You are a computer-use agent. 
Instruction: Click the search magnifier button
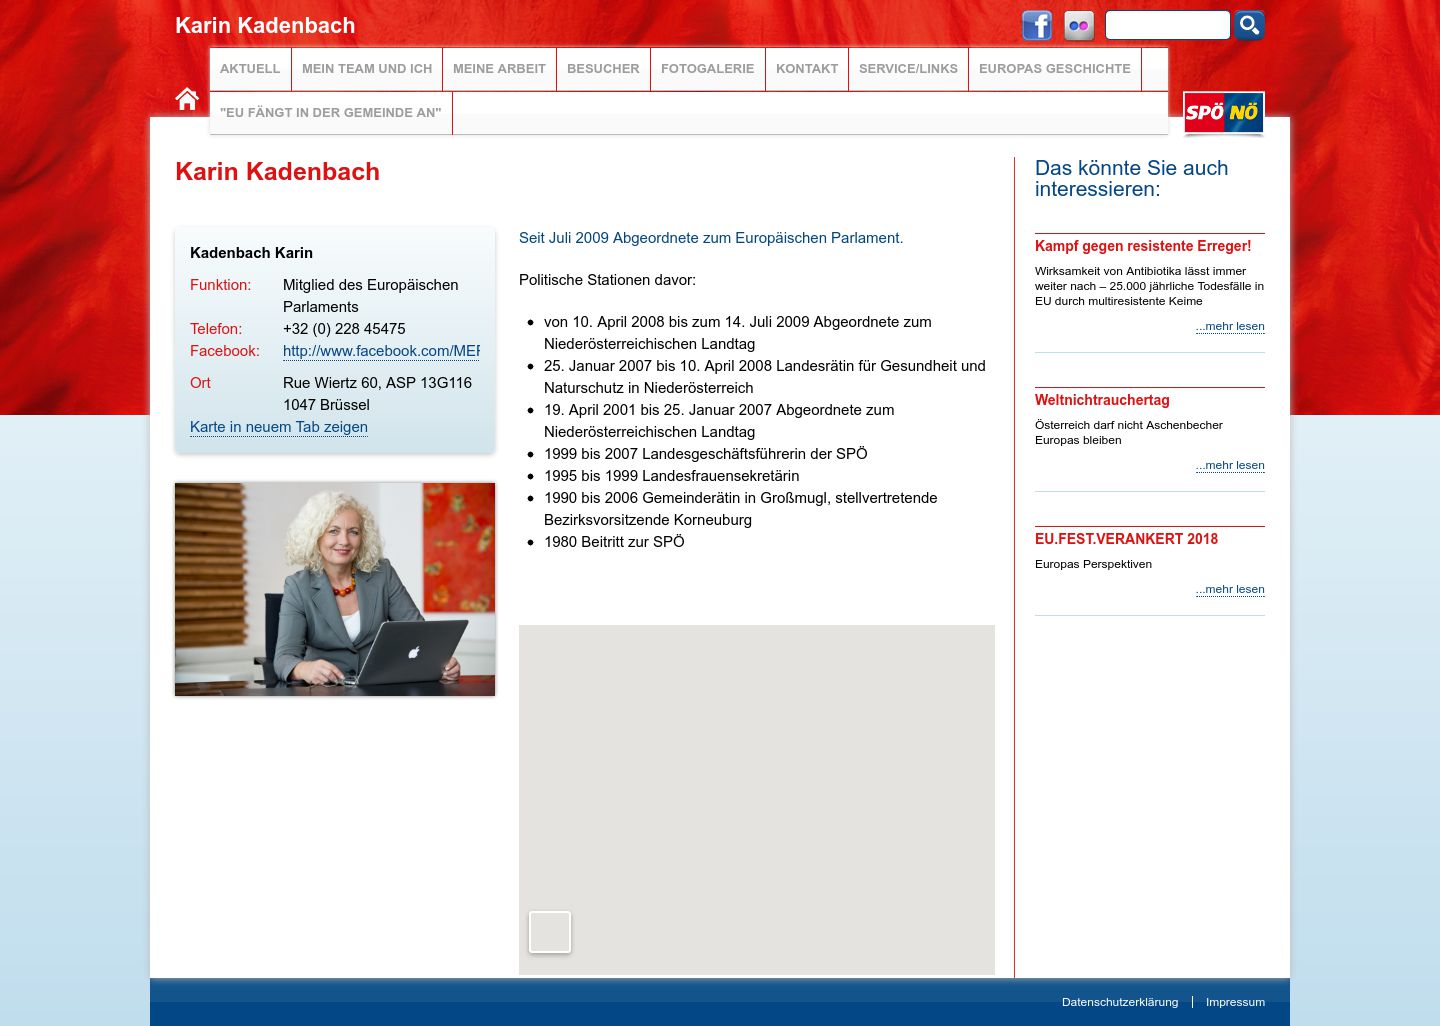point(1249,25)
